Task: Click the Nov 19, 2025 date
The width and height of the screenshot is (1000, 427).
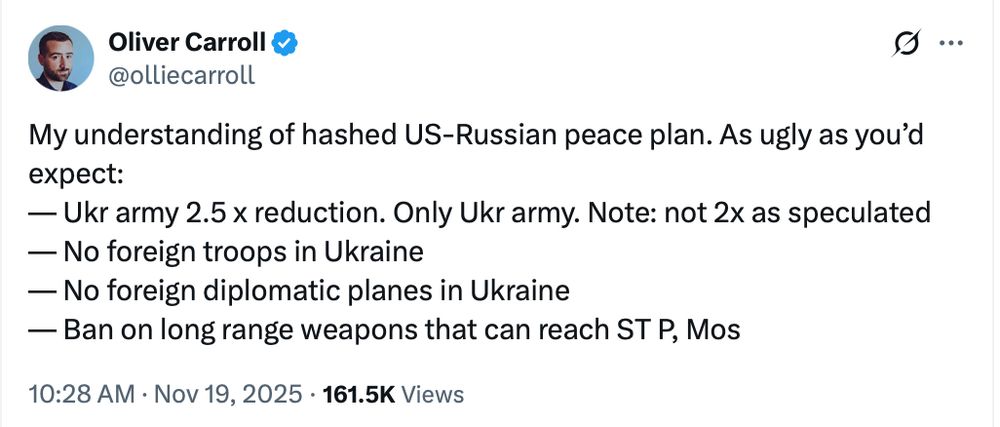Action: point(226,394)
